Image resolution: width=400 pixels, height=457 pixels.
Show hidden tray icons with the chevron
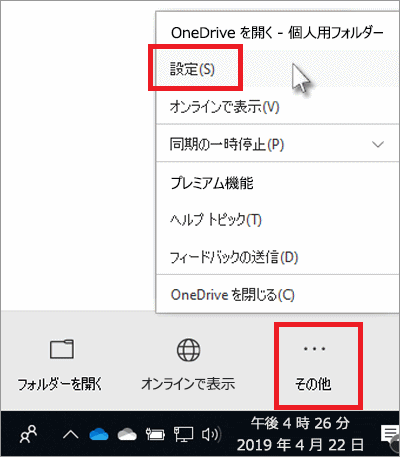pos(71,435)
